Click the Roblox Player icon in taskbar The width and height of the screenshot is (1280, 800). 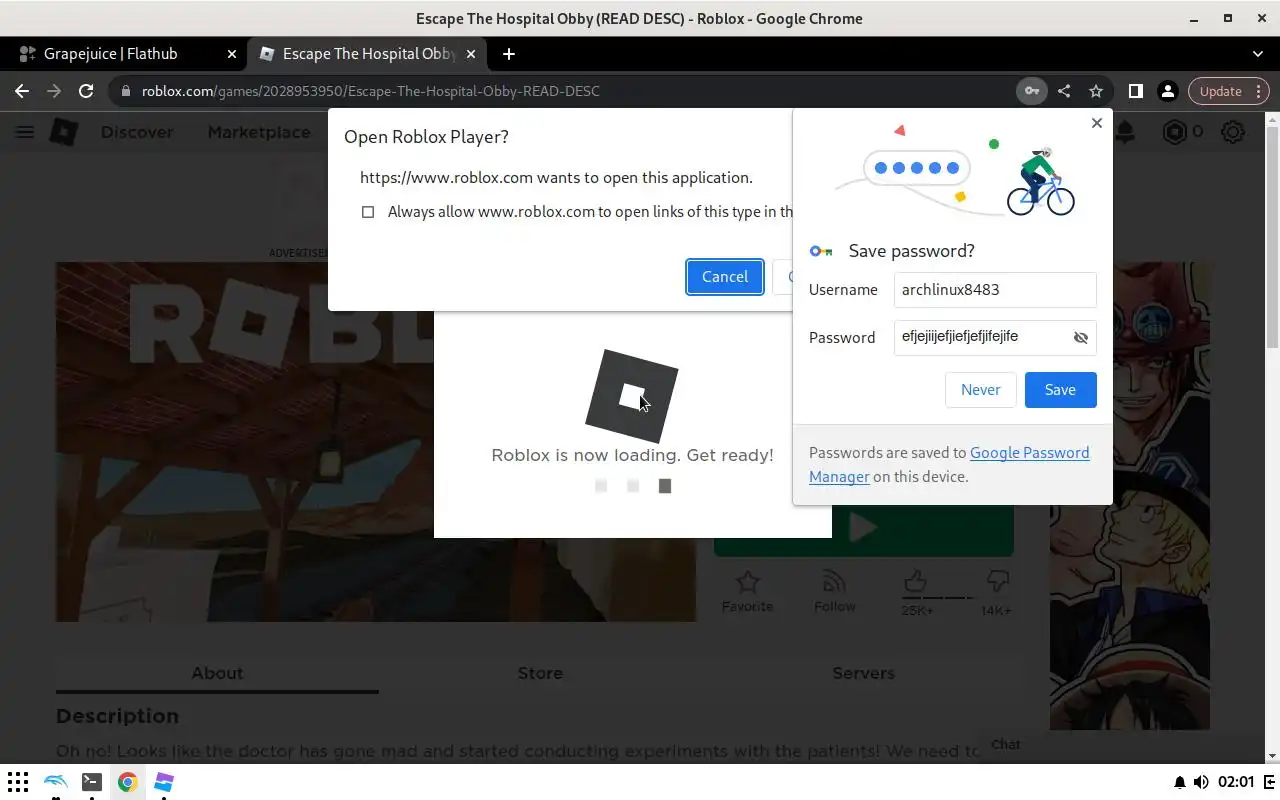(164, 782)
